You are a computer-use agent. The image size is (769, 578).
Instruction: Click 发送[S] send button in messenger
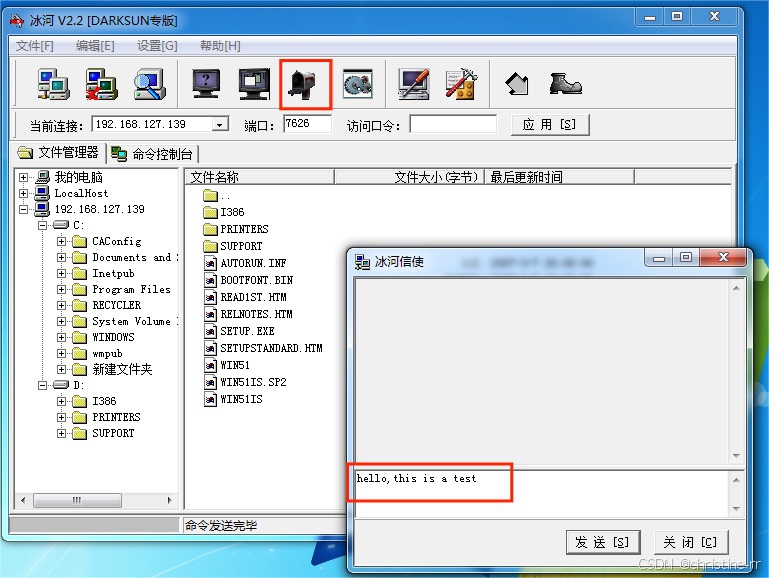[x=603, y=542]
